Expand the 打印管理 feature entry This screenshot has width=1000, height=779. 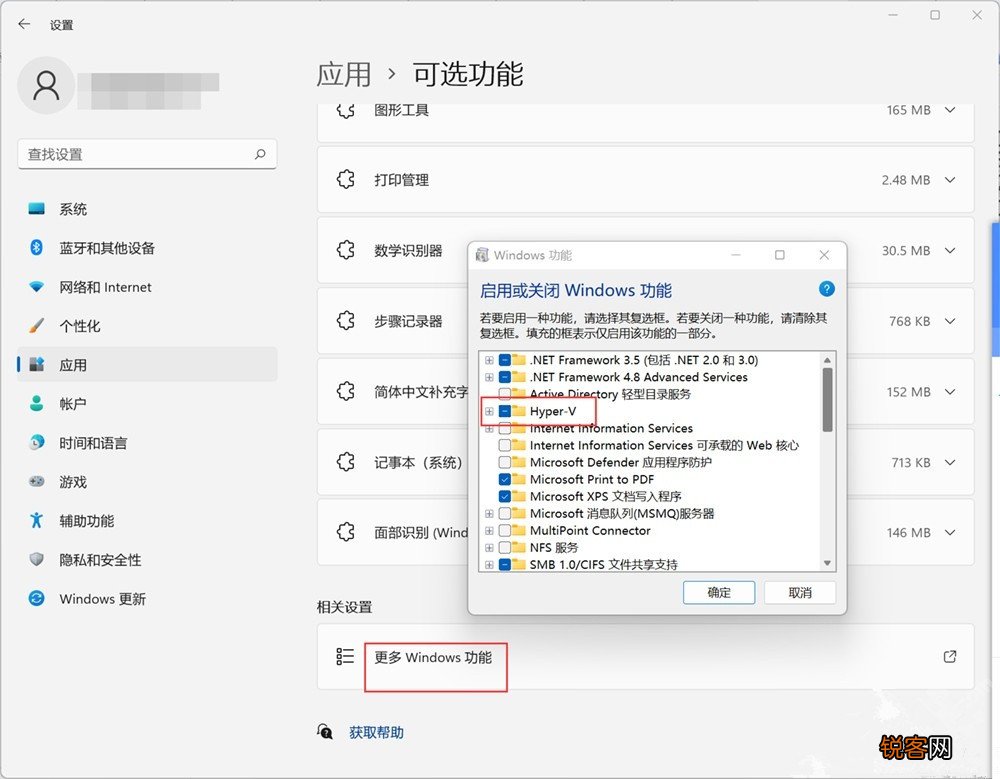950,180
